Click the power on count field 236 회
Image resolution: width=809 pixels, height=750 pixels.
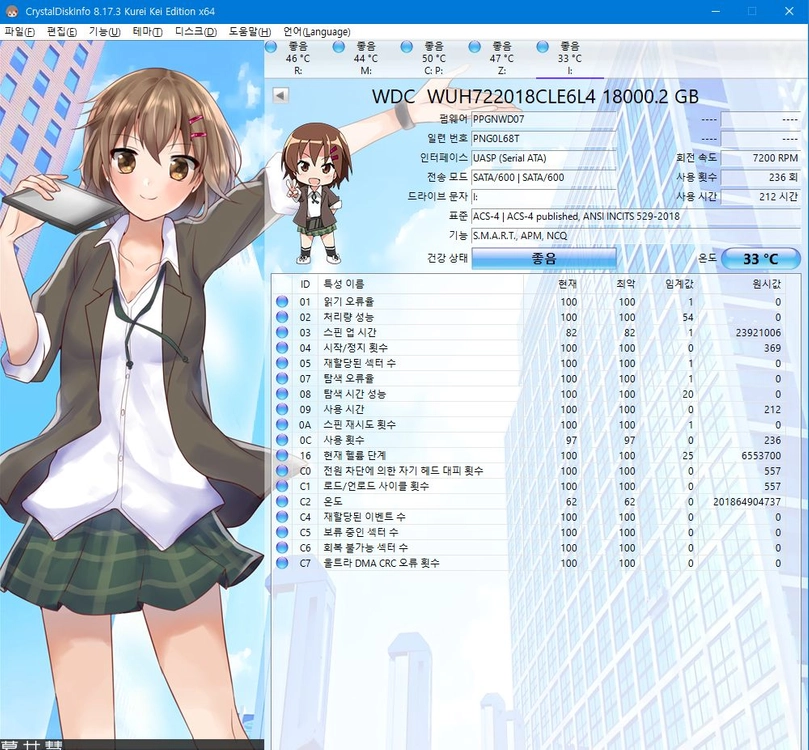click(761, 177)
